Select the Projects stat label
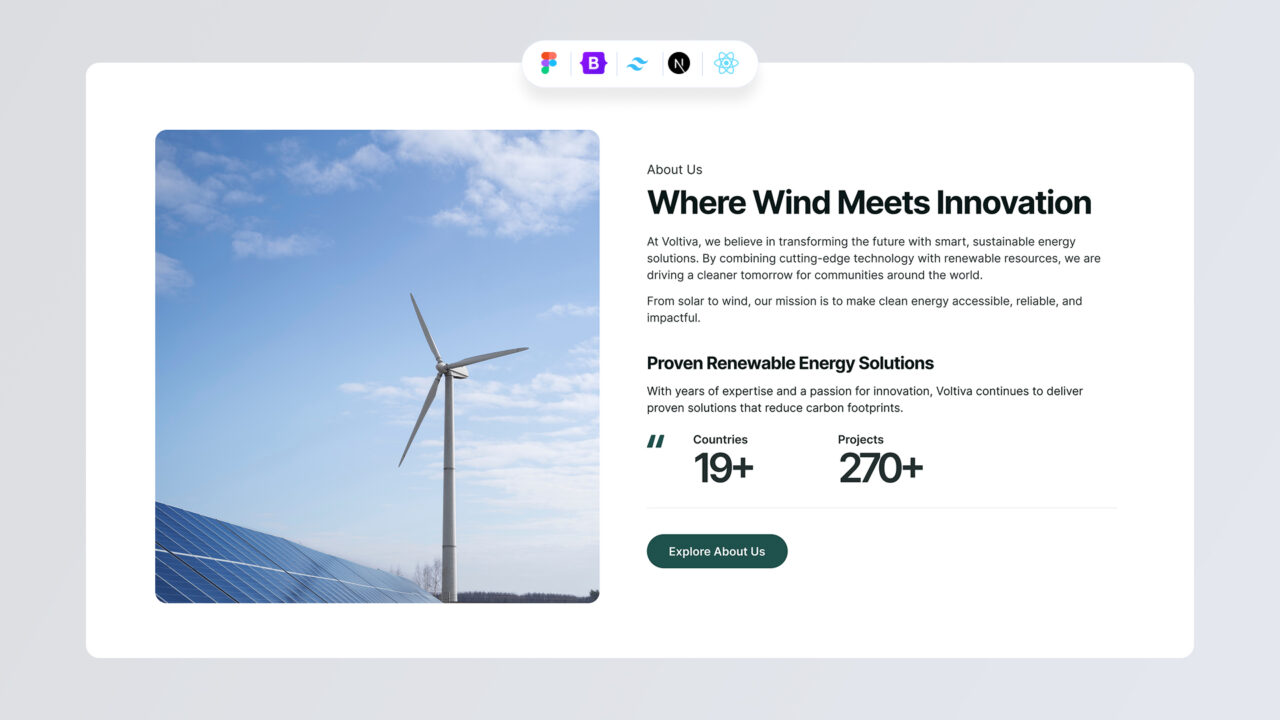This screenshot has width=1280, height=720. 860,440
